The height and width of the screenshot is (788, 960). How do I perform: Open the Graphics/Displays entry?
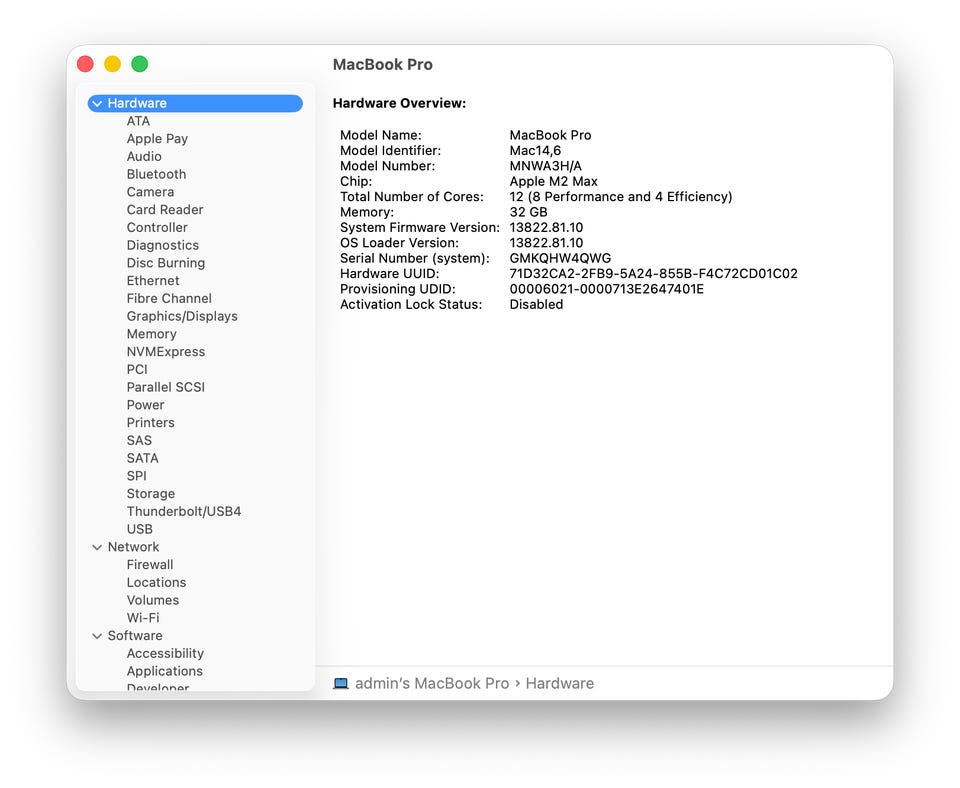[x=182, y=316]
